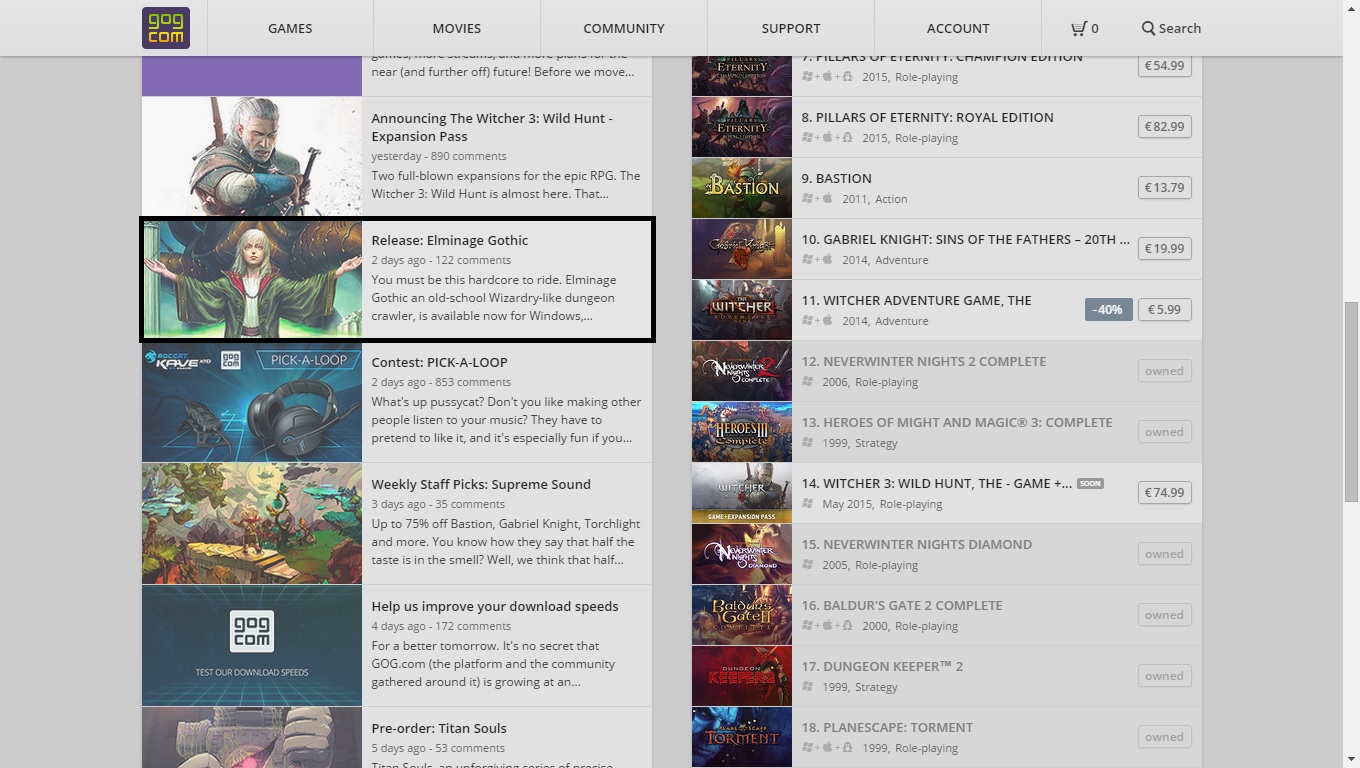Click €19.99 price for Gabriel Knight
Screen dimensions: 1360x768
pyautogui.click(x=1164, y=248)
